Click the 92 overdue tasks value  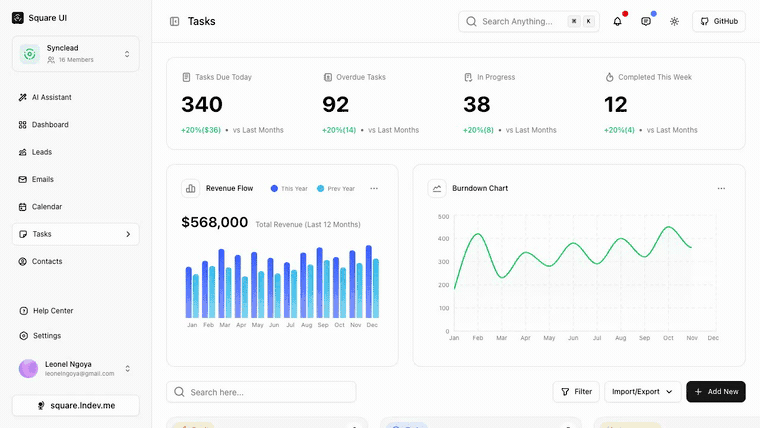point(335,104)
